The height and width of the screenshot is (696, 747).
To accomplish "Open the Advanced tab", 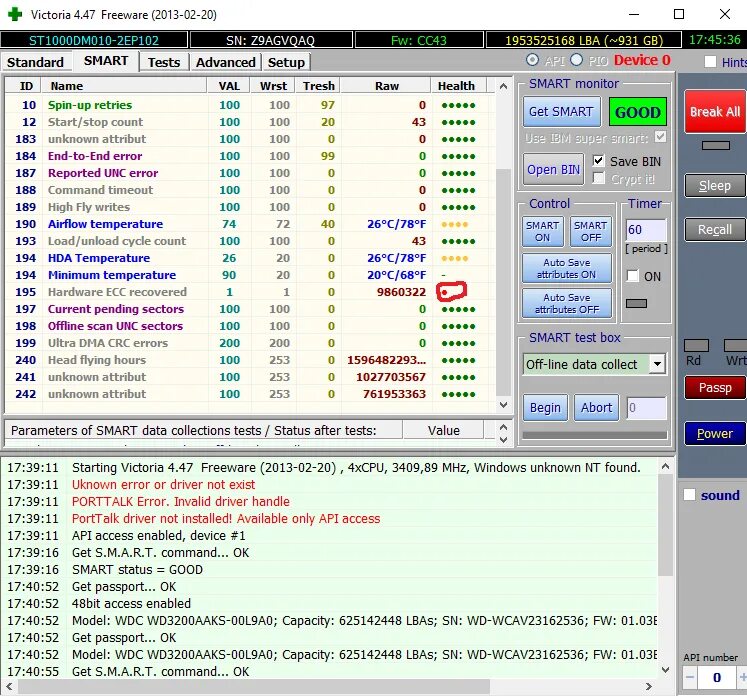I will pyautogui.click(x=226, y=62).
